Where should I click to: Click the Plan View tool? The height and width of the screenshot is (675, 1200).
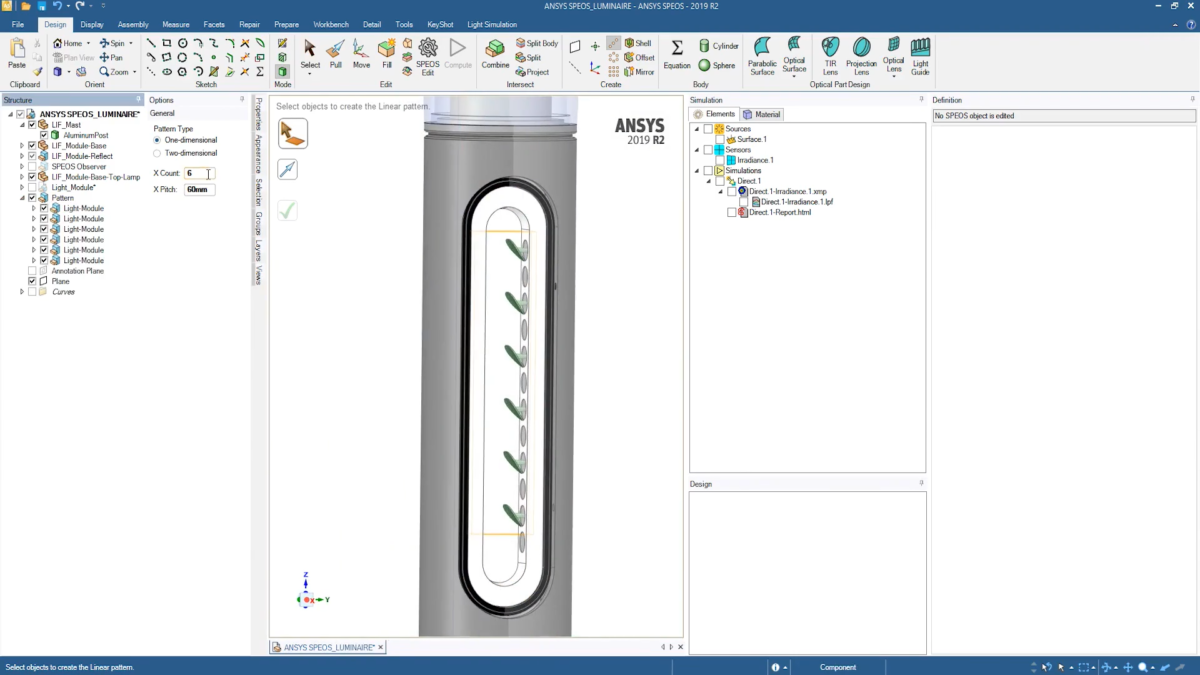tap(73, 58)
